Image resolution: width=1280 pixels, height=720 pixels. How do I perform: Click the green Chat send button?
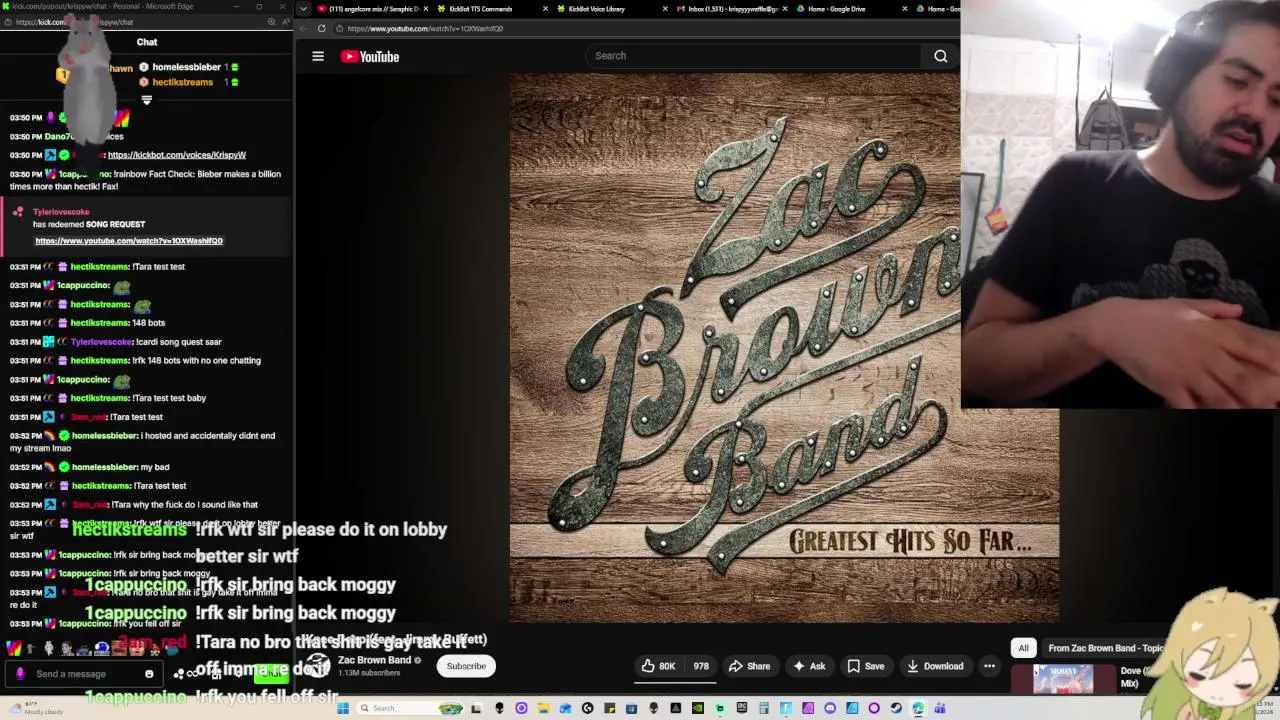(271, 674)
